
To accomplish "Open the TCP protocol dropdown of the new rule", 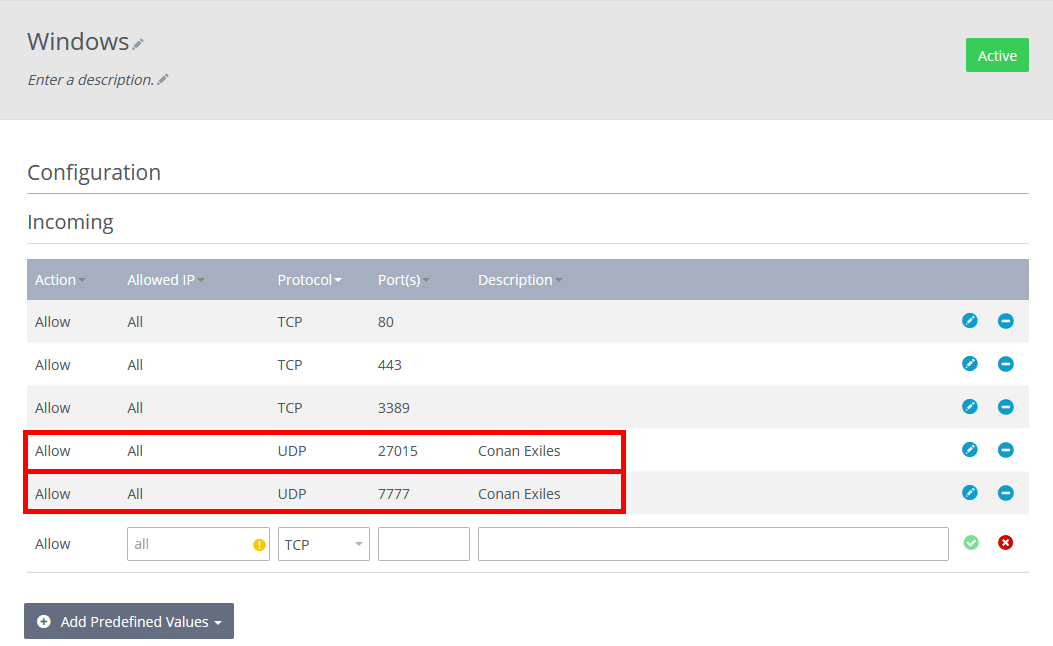I will (324, 544).
